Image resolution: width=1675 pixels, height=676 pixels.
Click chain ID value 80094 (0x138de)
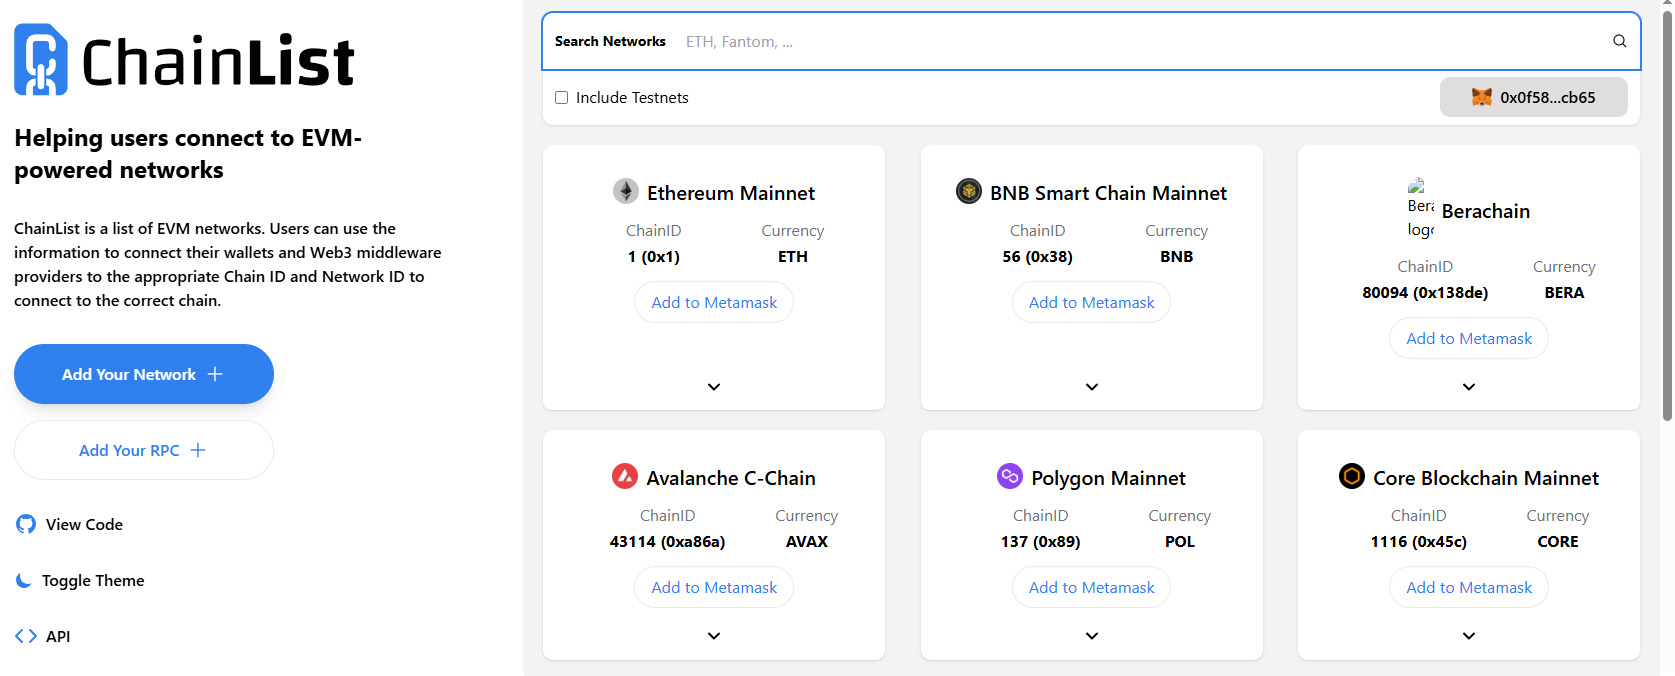click(x=1425, y=293)
